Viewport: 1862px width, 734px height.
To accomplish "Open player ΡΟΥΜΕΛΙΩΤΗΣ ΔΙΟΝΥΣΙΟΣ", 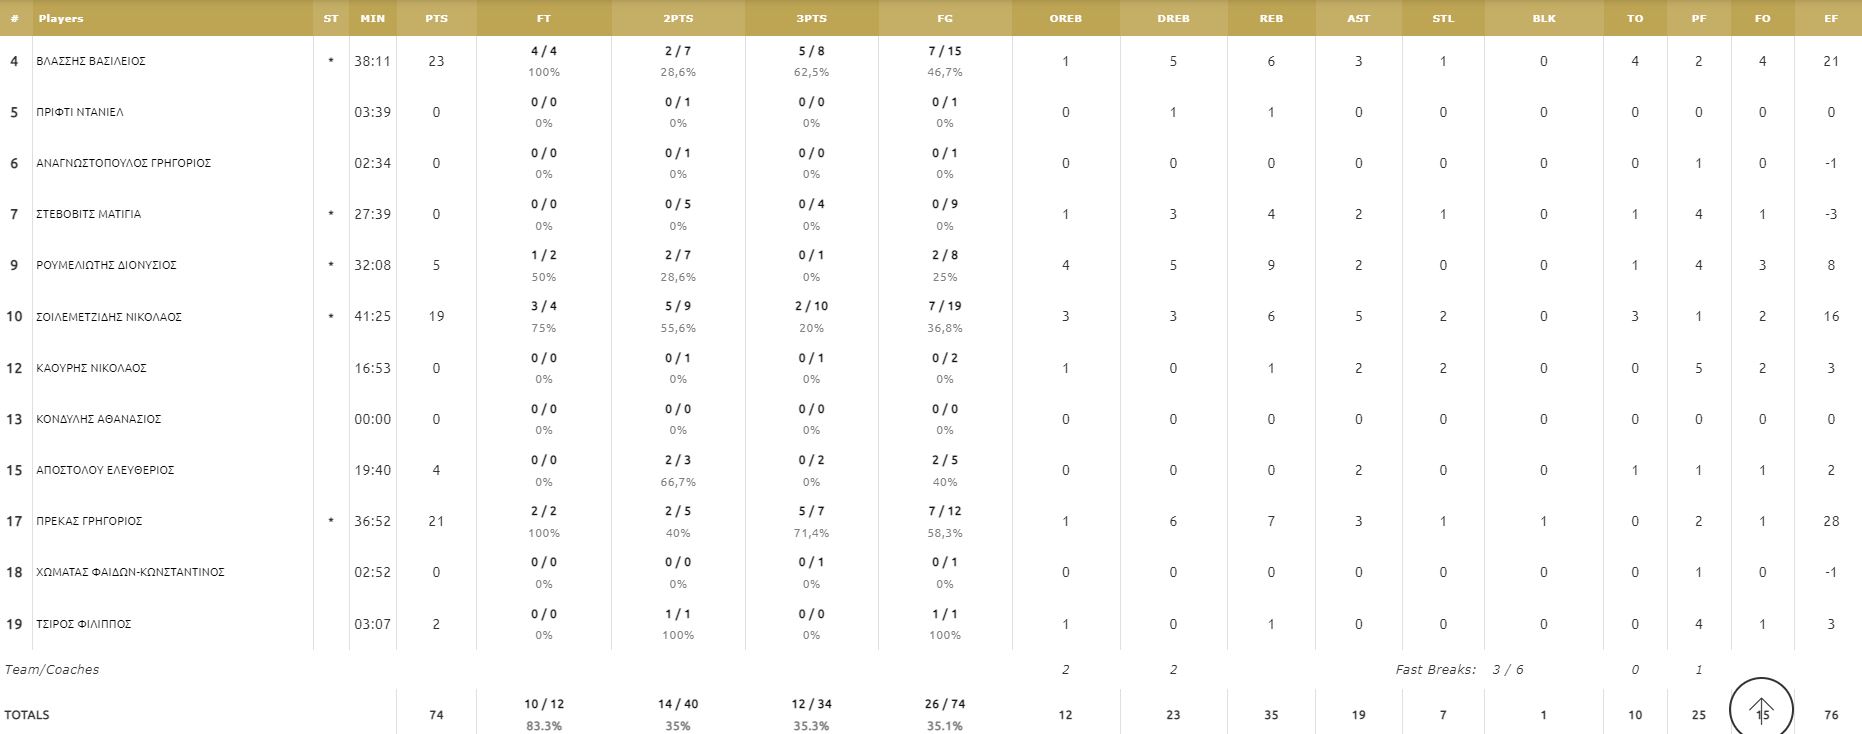I will click(106, 265).
